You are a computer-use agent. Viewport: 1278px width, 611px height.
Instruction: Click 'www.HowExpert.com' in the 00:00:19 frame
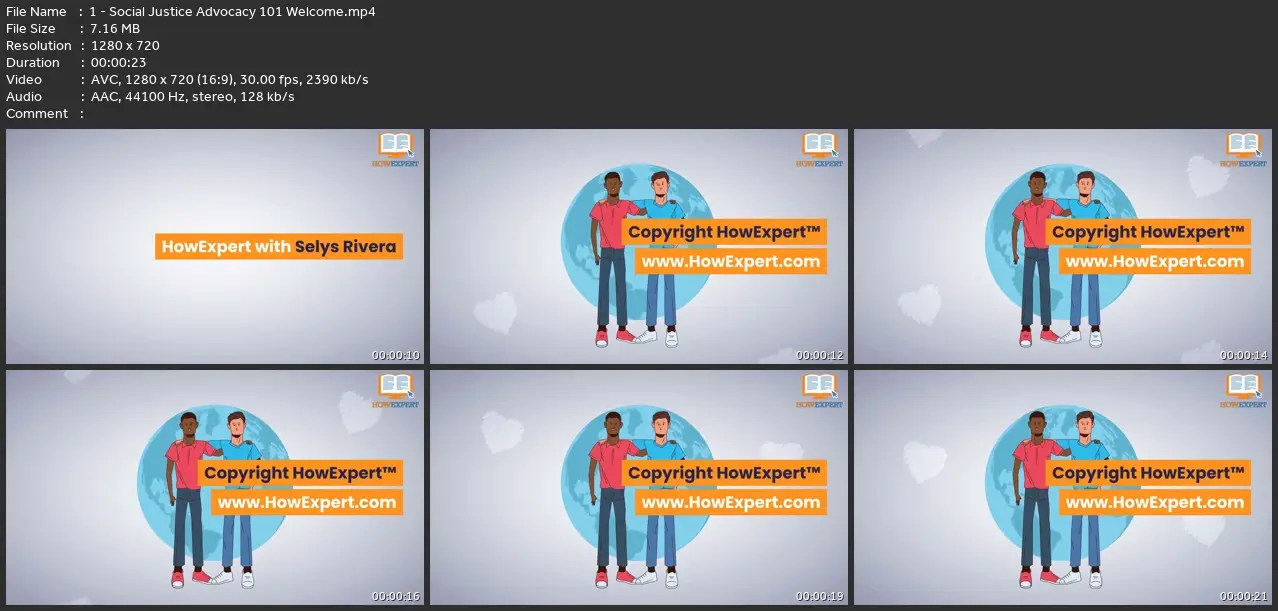coord(730,503)
